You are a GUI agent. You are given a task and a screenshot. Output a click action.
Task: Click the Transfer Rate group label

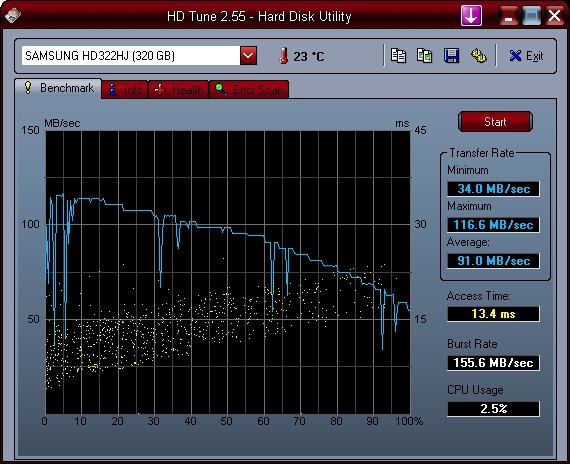pyautogui.click(x=482, y=153)
